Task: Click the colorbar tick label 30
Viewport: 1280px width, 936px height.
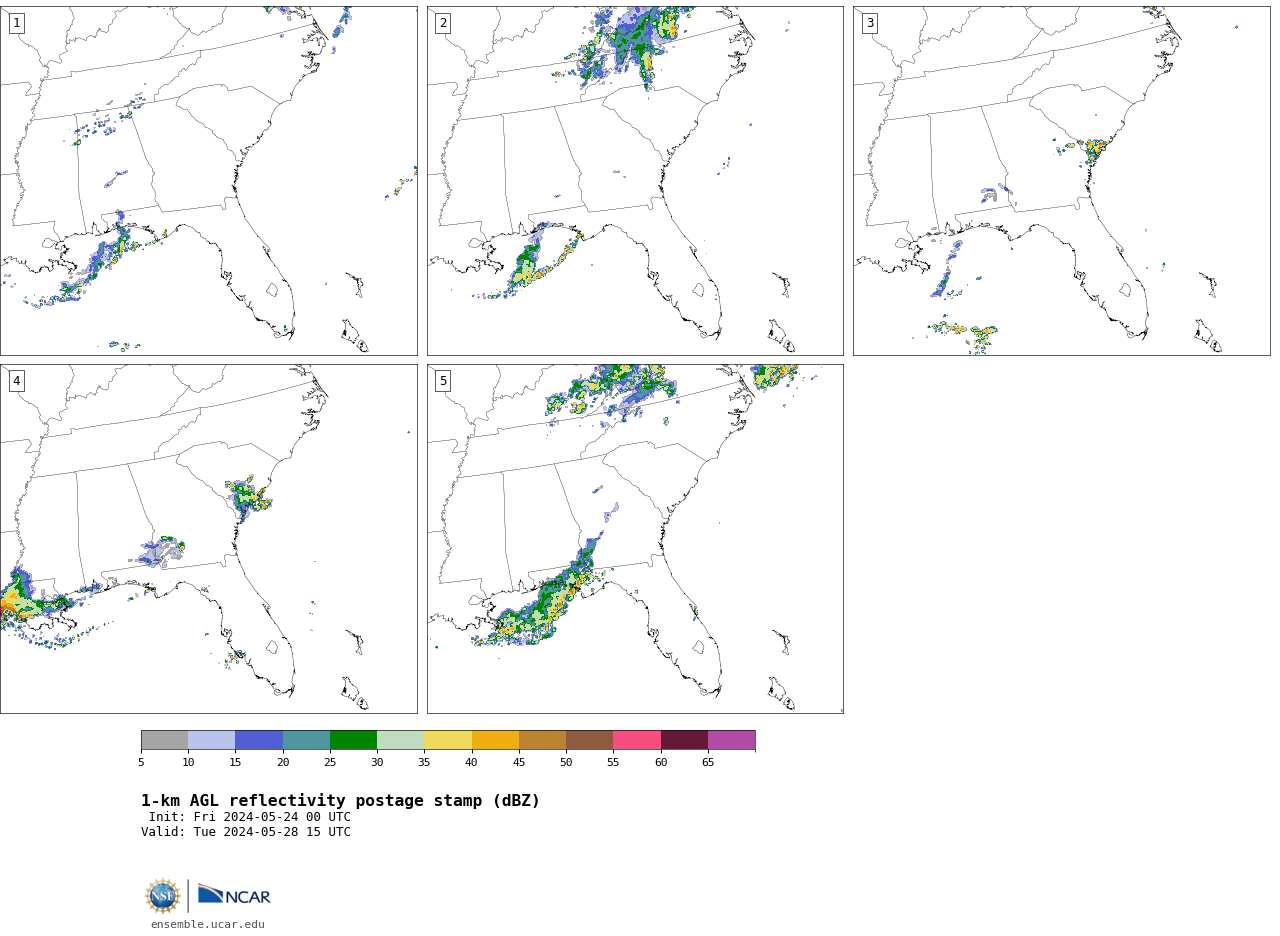Action: [x=377, y=763]
